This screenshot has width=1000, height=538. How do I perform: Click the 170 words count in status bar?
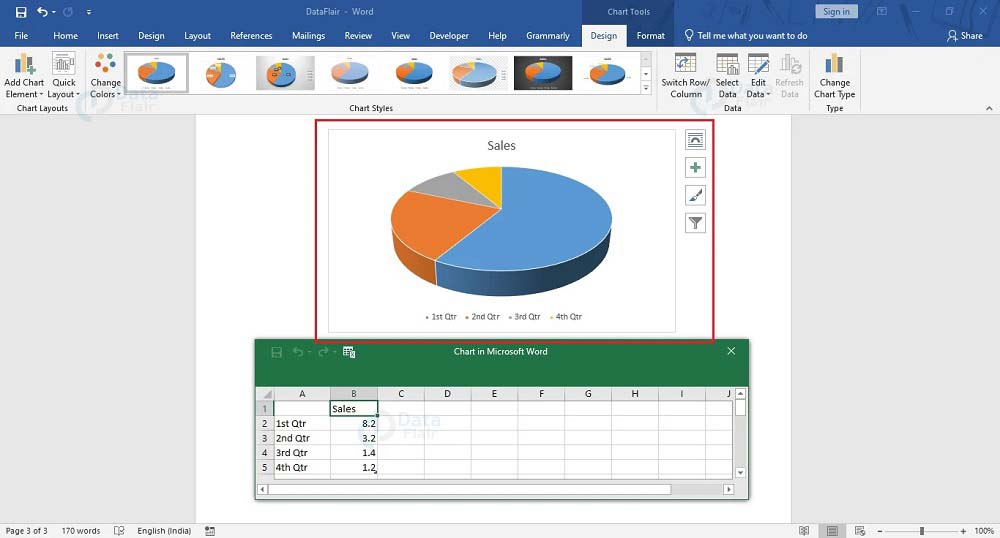click(x=80, y=531)
